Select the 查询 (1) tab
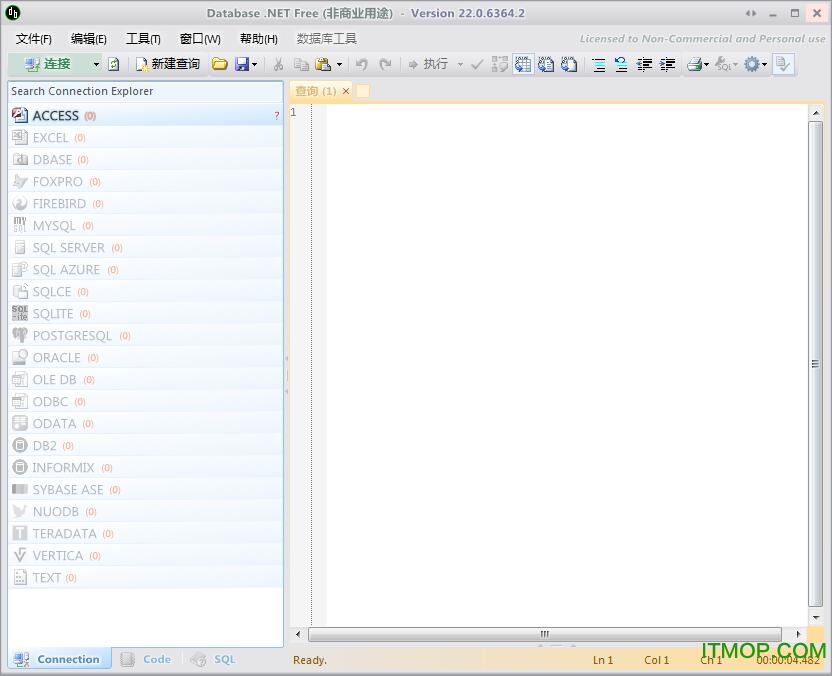Image resolution: width=832 pixels, height=676 pixels. 316,91
